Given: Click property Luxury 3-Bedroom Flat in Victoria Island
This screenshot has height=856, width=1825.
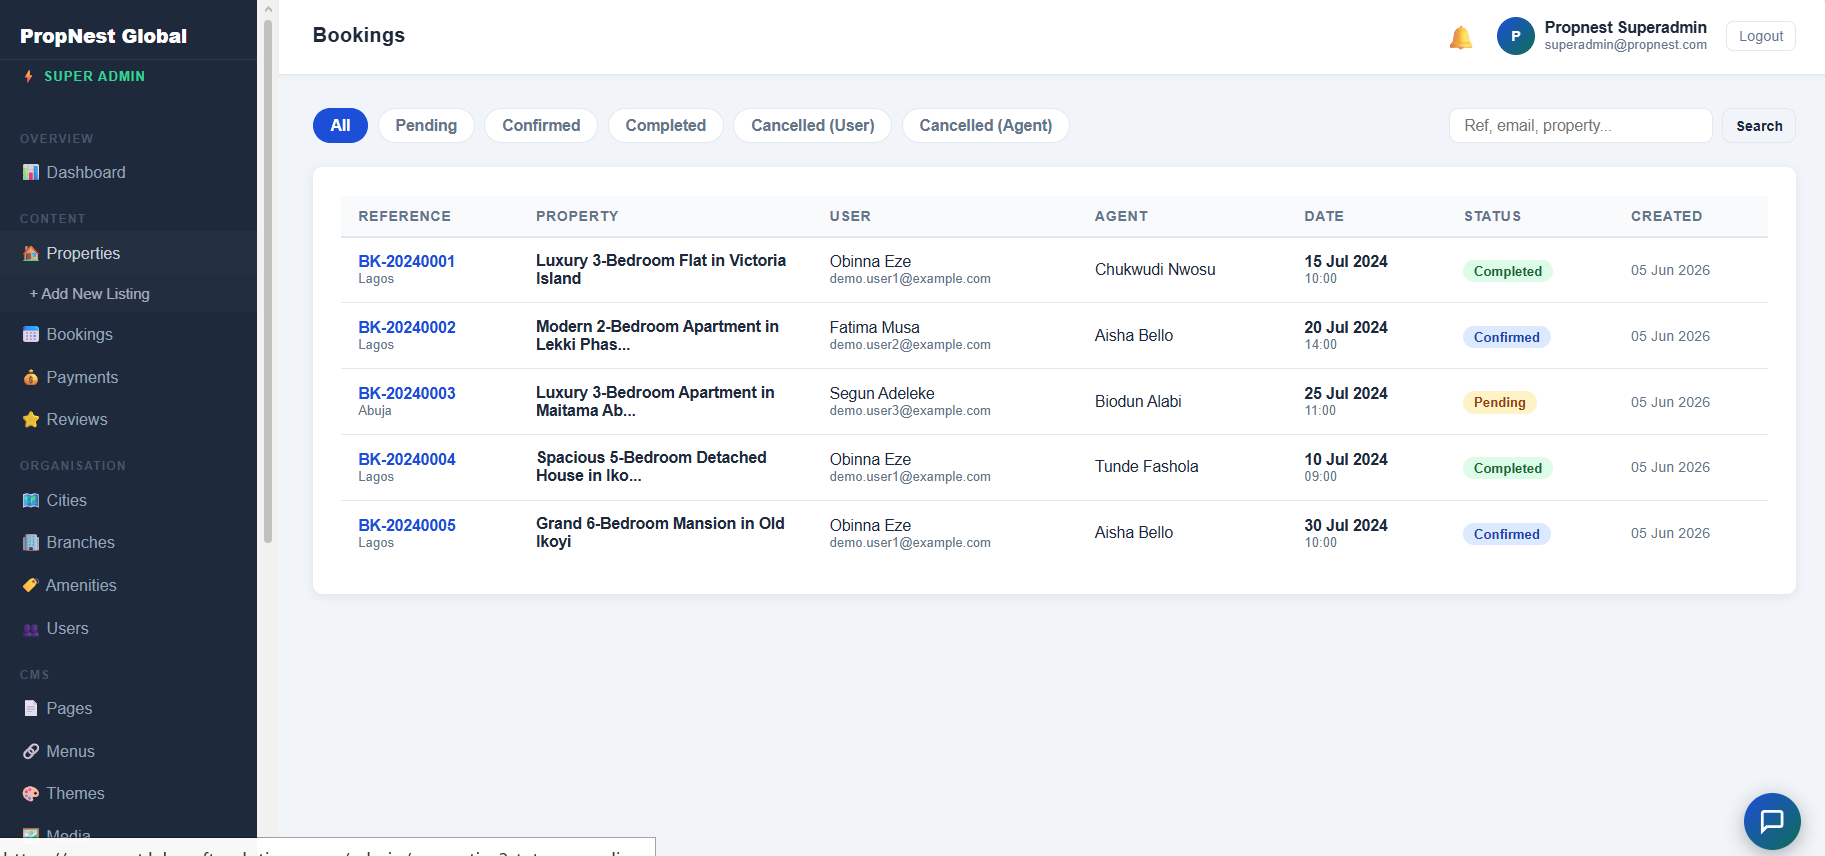Looking at the screenshot, I should [661, 269].
